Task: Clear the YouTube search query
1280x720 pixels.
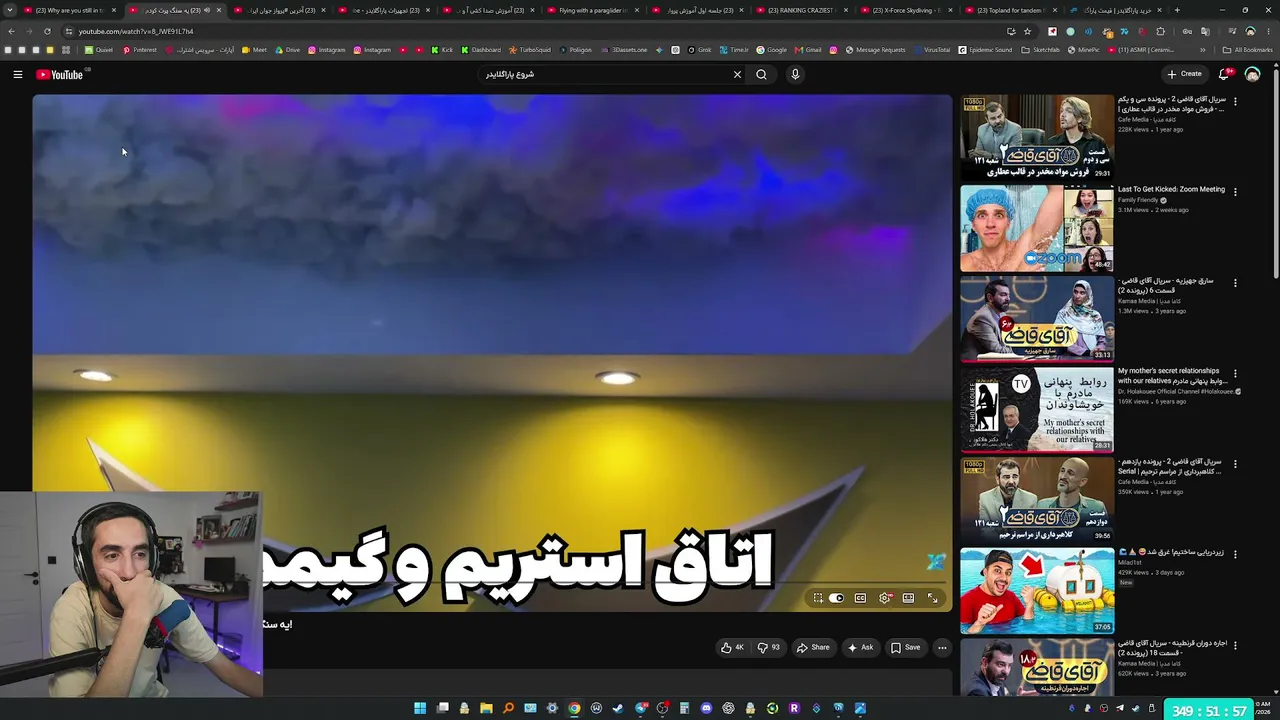Action: 737,74
